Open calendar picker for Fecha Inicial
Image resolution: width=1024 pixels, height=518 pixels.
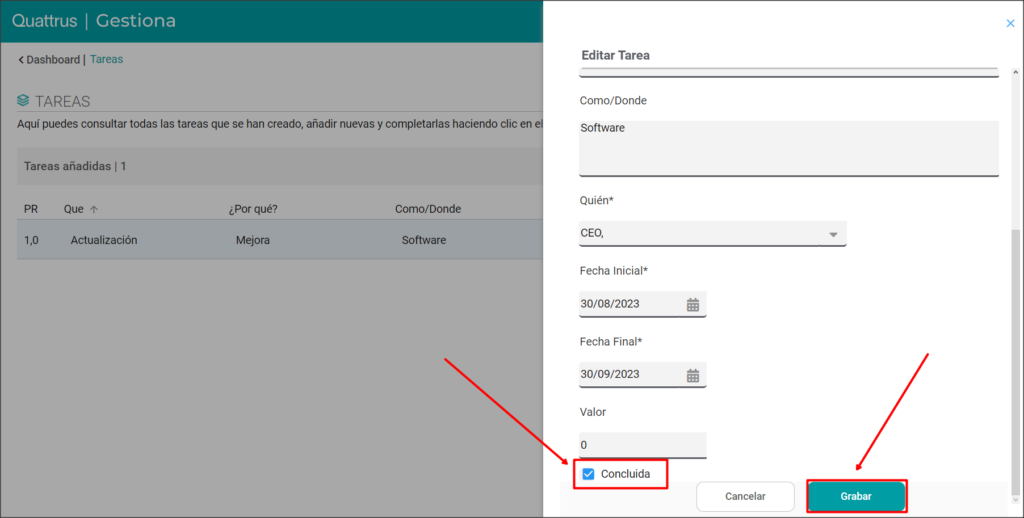[x=693, y=304]
